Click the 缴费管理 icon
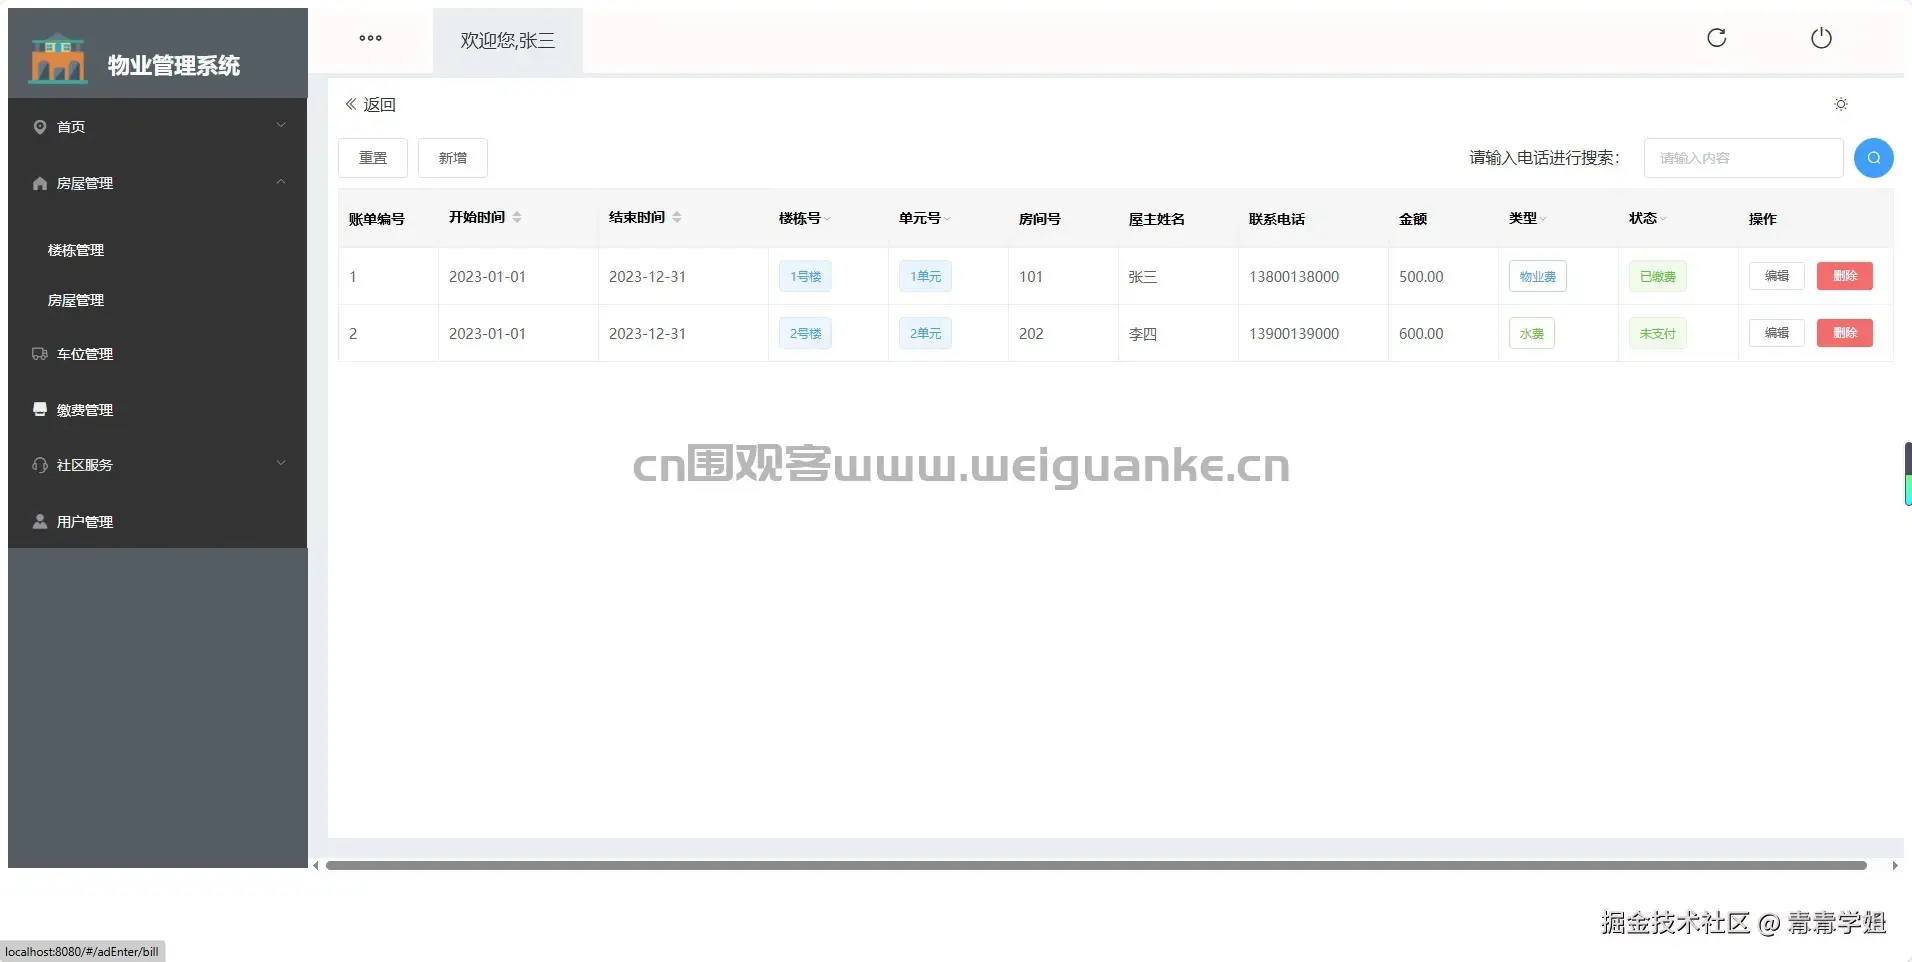This screenshot has height=962, width=1912. [40, 410]
